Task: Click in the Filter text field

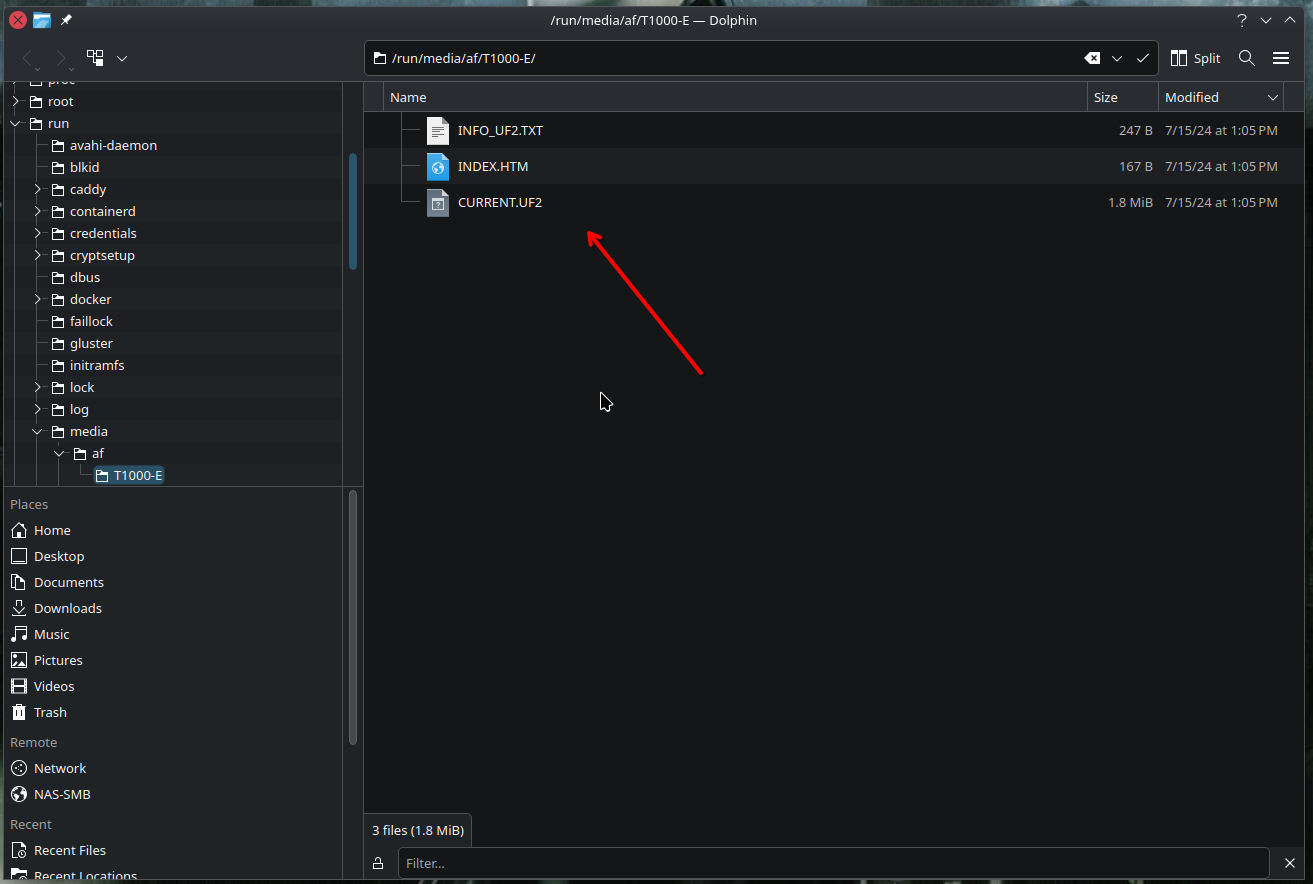Action: point(832,863)
